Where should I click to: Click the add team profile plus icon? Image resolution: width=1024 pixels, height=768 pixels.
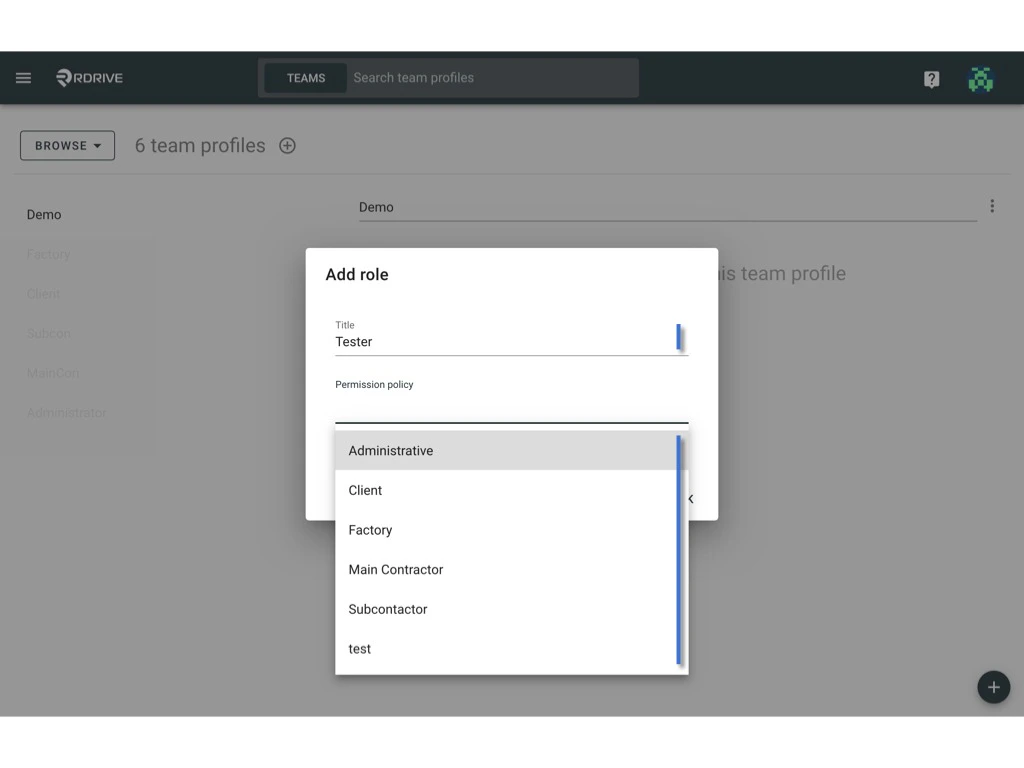287,145
